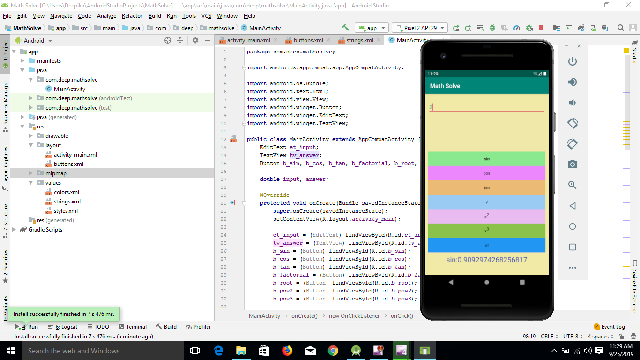The width and height of the screenshot is (640, 360).
Task: Open File Explorer from the taskbar
Action: pos(241,351)
